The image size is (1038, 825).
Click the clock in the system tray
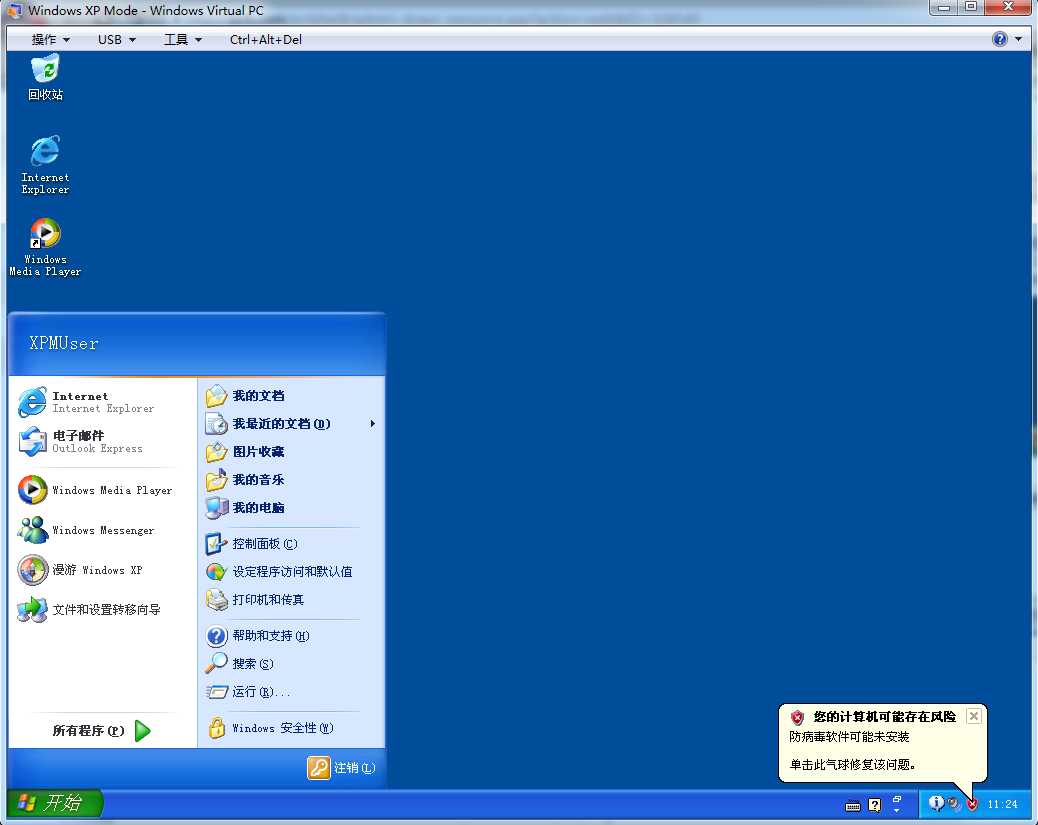[x=1002, y=803]
